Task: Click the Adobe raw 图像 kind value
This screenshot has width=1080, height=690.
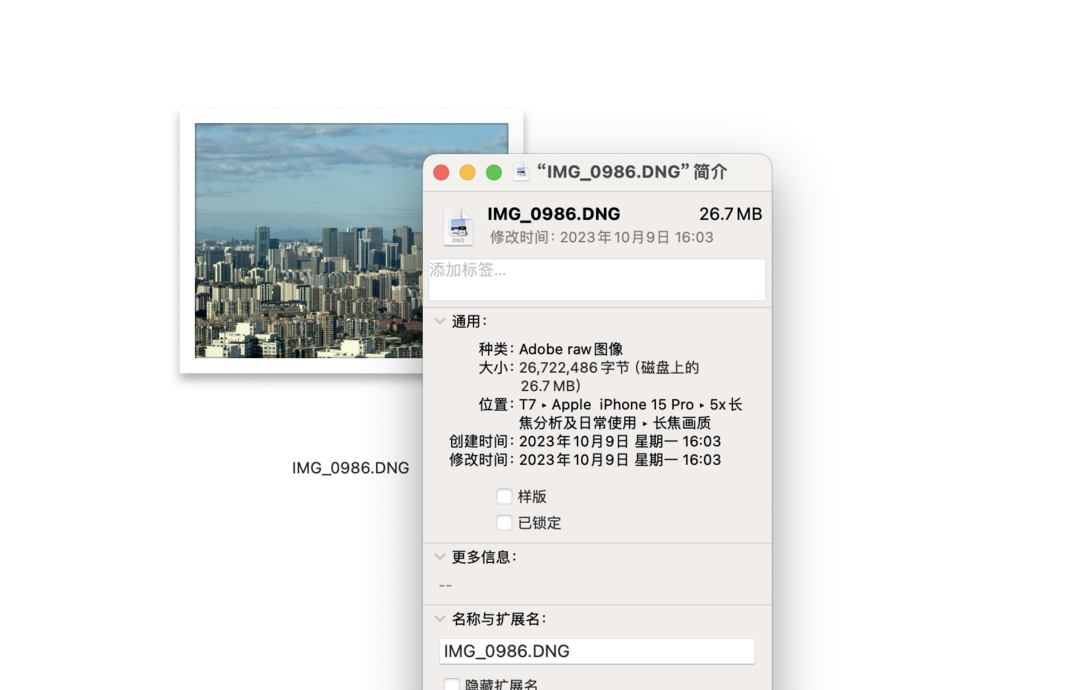Action: (x=571, y=349)
